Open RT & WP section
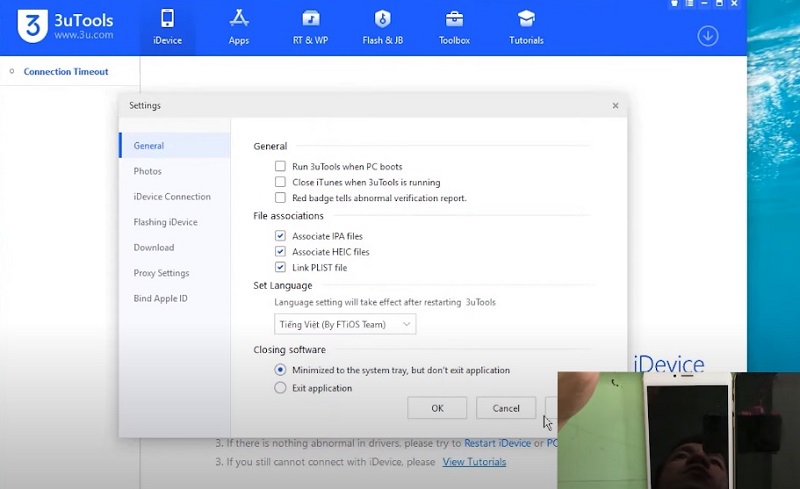This screenshot has height=489, width=800. (x=310, y=27)
